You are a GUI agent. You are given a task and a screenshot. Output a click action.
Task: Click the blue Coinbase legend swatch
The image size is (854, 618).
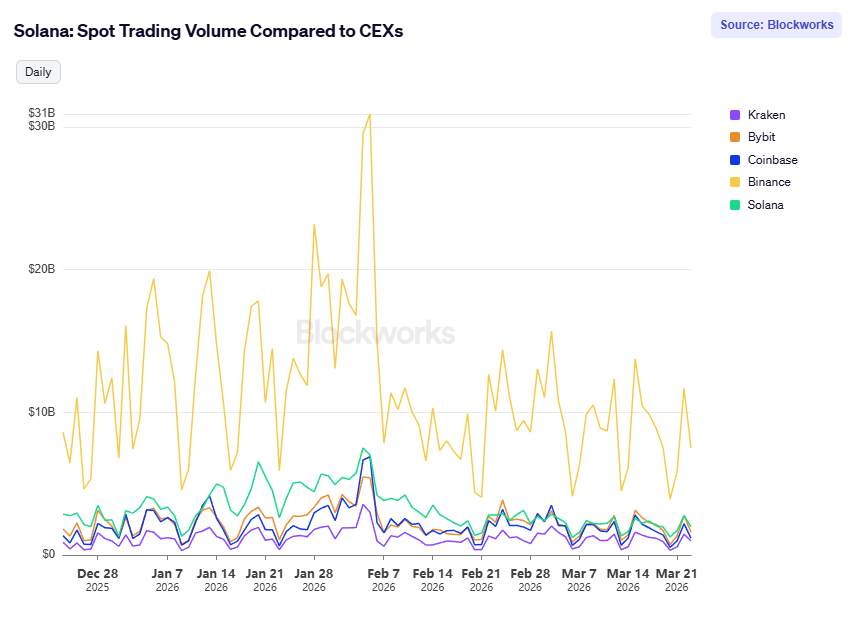736,159
